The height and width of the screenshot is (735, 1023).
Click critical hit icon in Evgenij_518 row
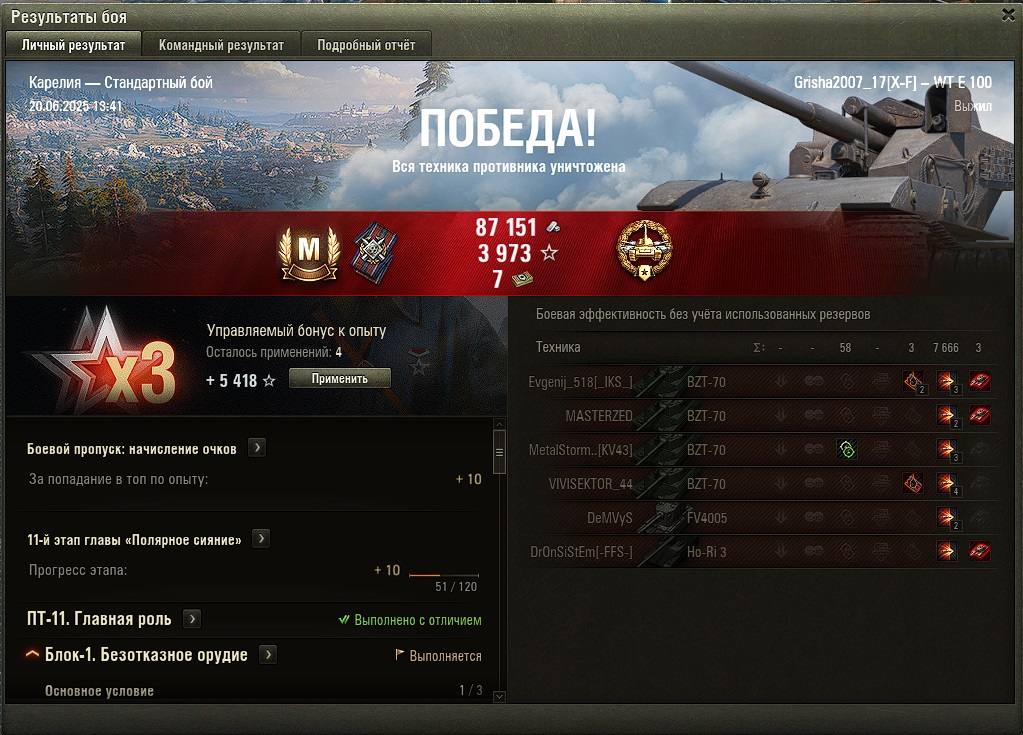pos(913,382)
